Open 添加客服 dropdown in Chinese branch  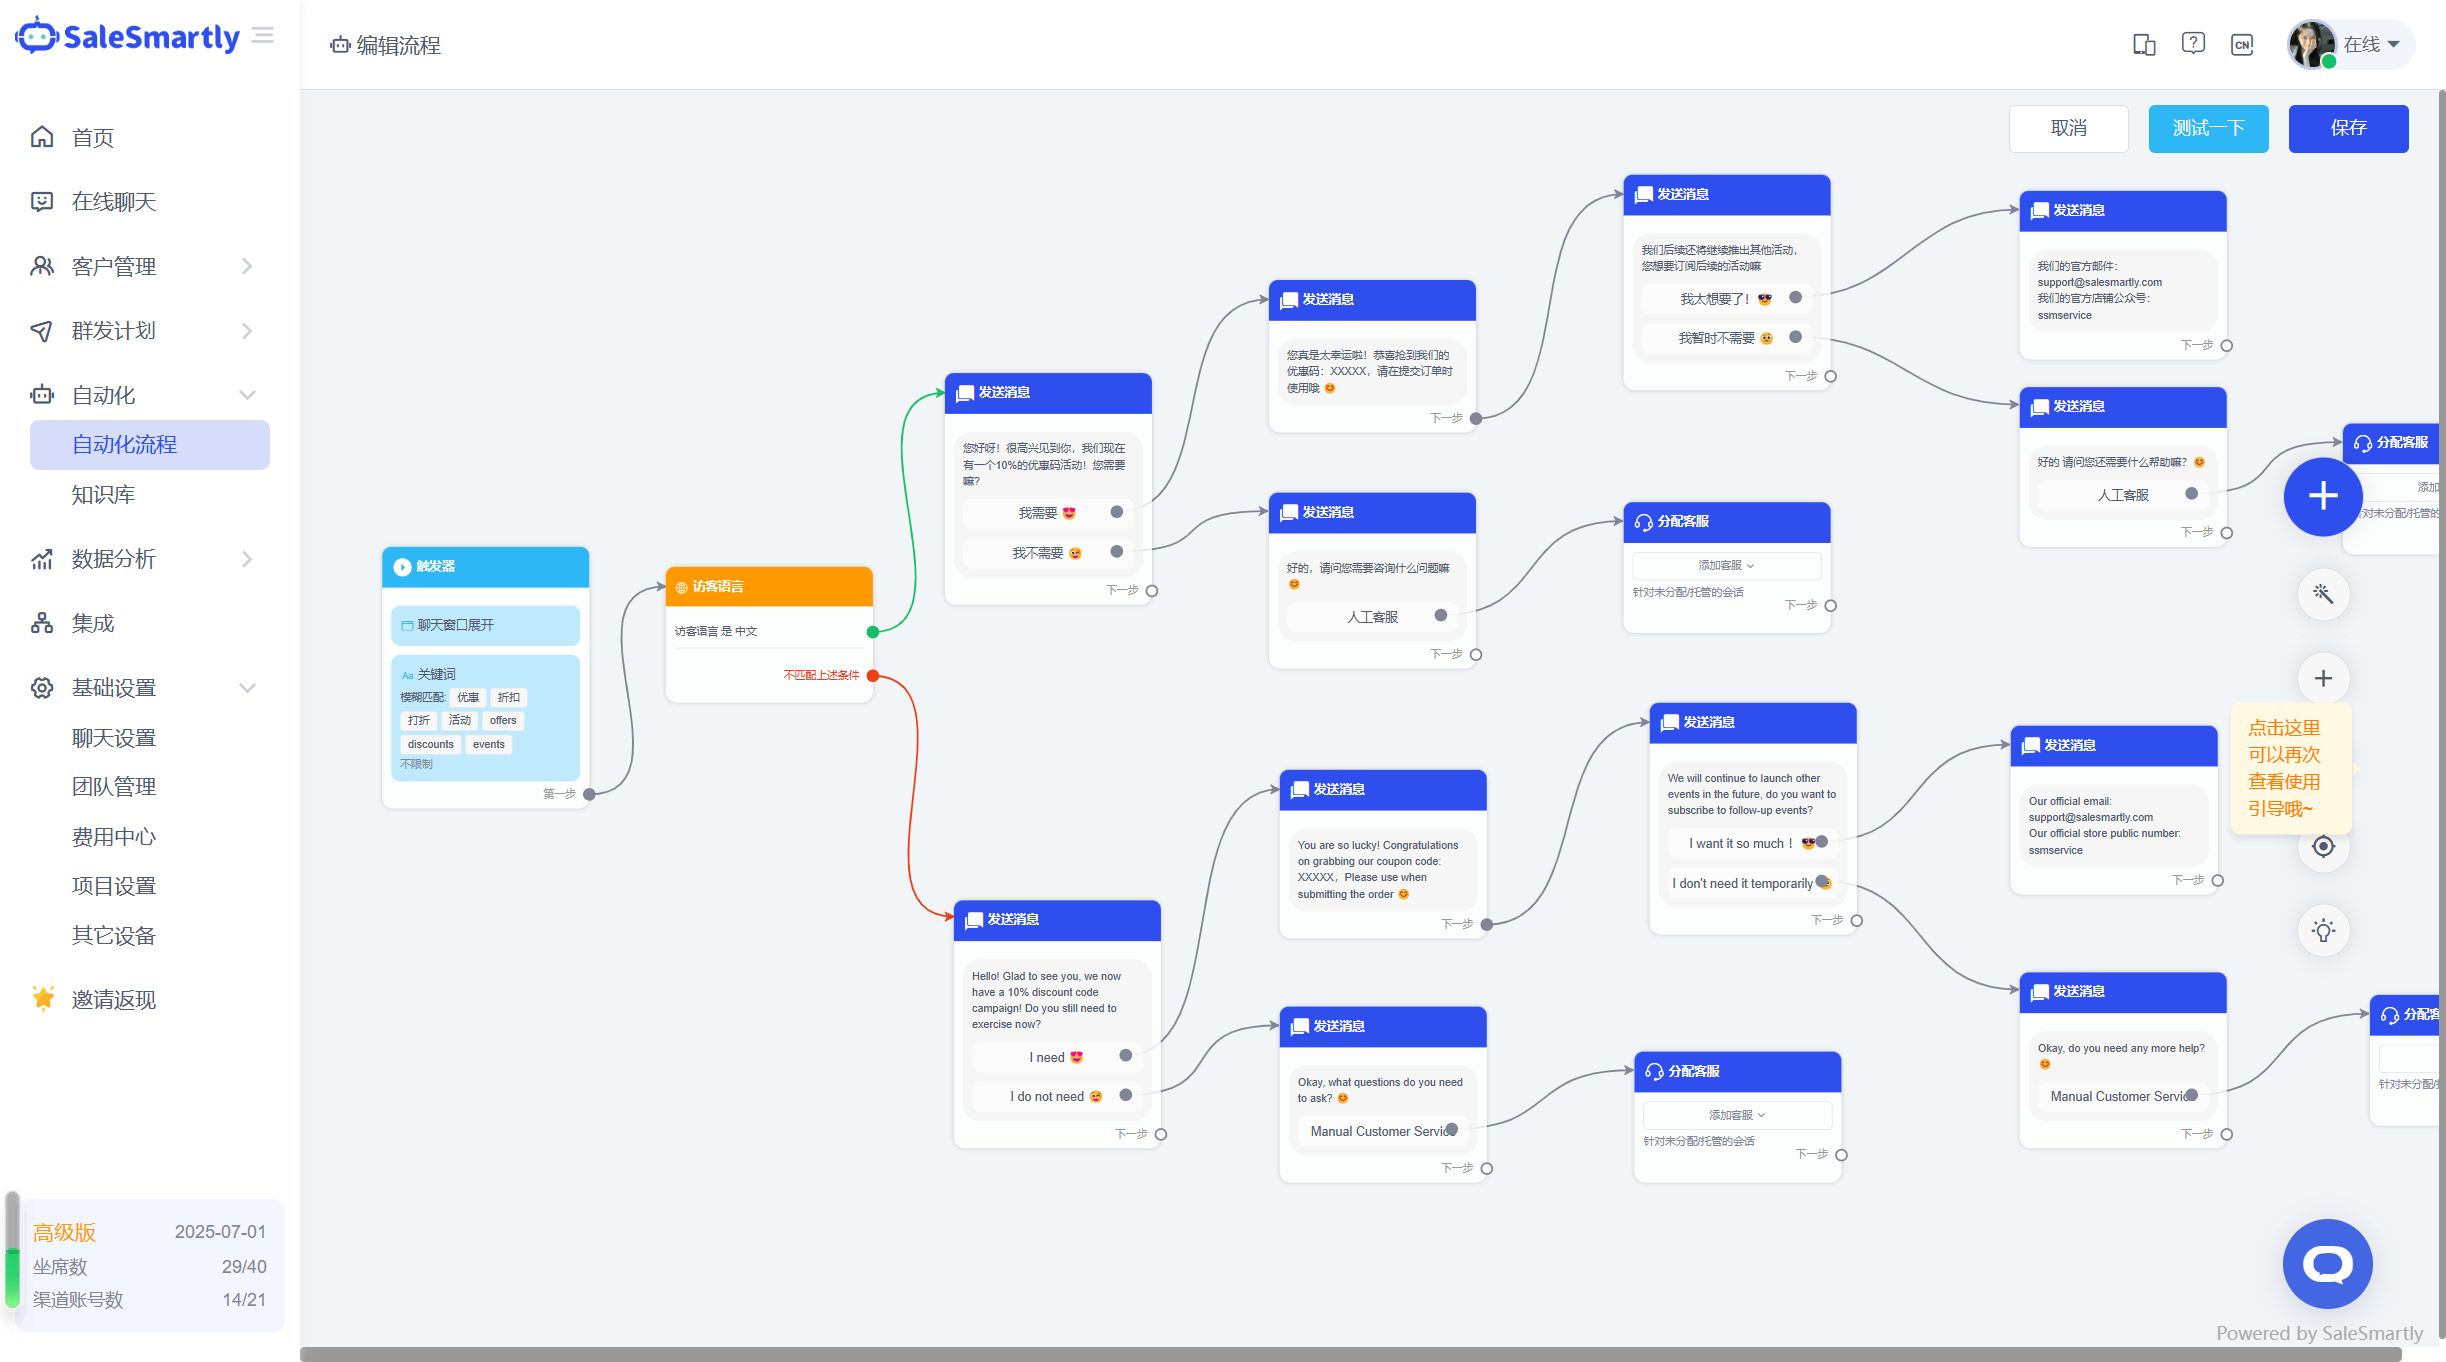(1726, 566)
